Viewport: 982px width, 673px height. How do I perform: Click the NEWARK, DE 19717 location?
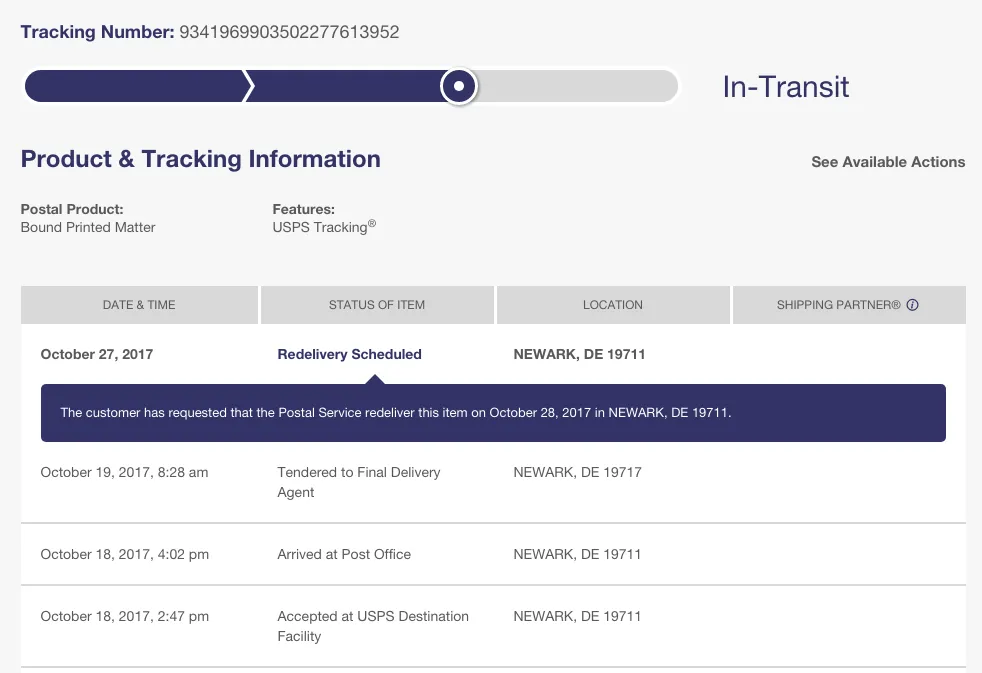[x=577, y=472]
